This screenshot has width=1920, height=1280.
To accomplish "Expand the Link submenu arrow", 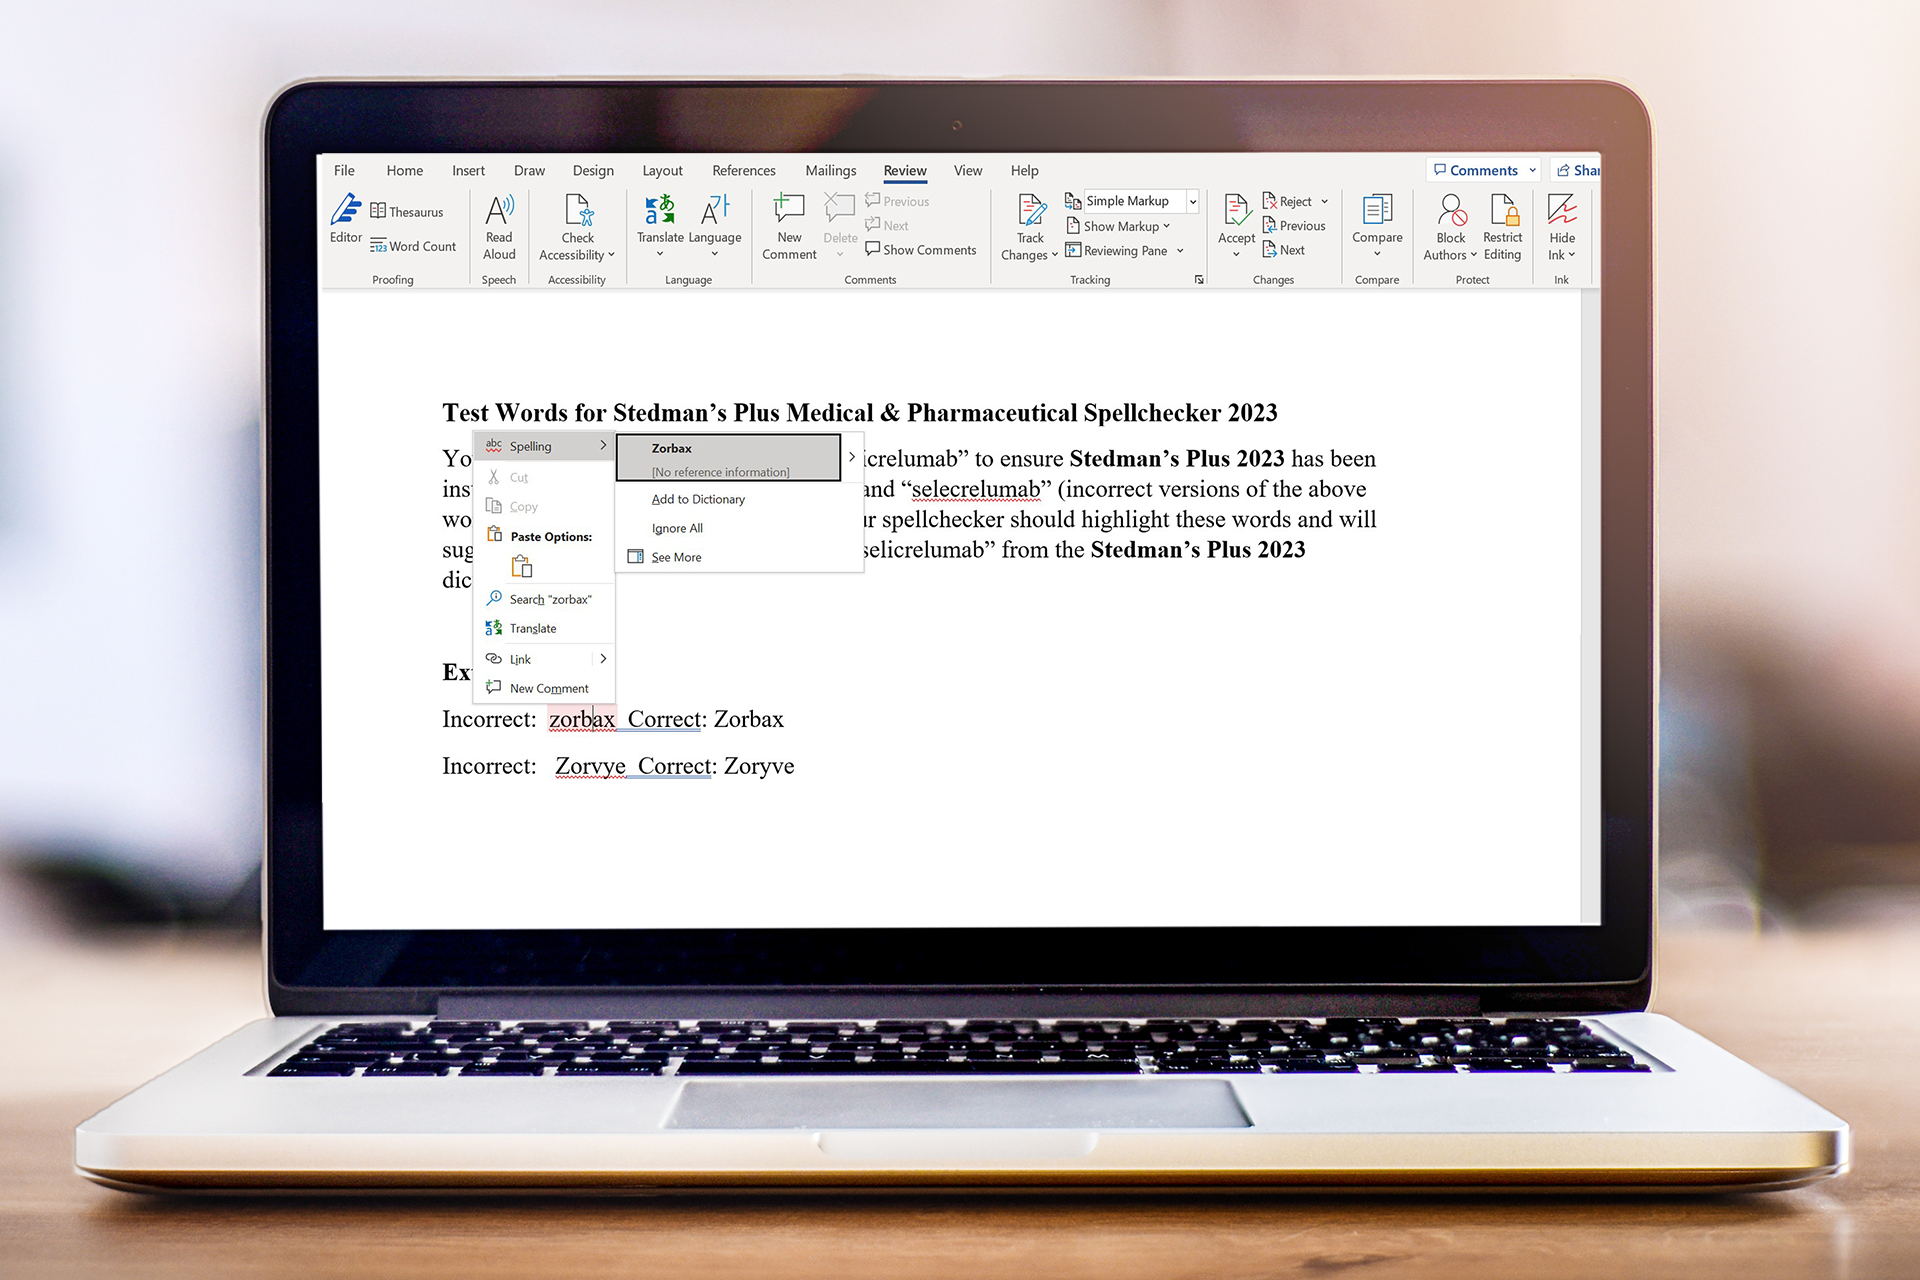I will (603, 658).
